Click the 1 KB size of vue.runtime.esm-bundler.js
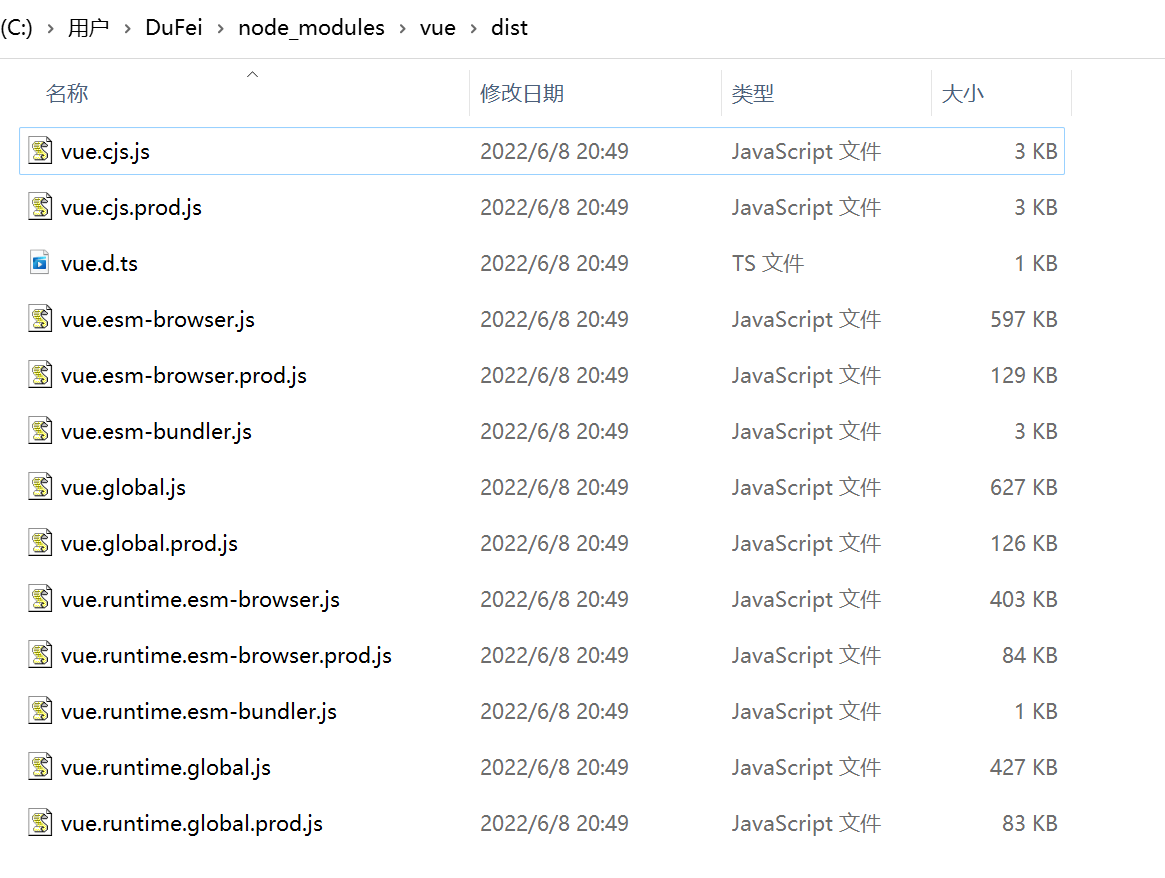This screenshot has height=878, width=1165. [1036, 712]
